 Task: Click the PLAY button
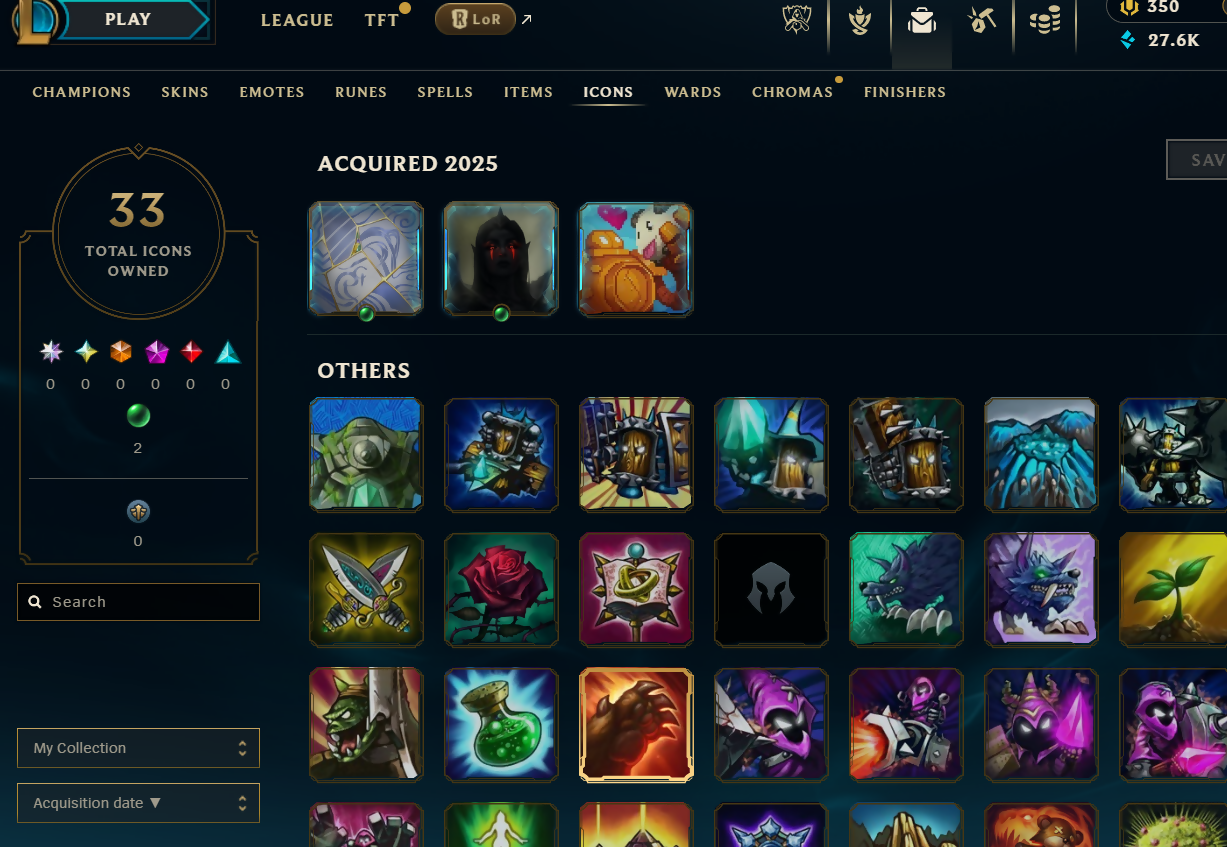click(x=128, y=19)
